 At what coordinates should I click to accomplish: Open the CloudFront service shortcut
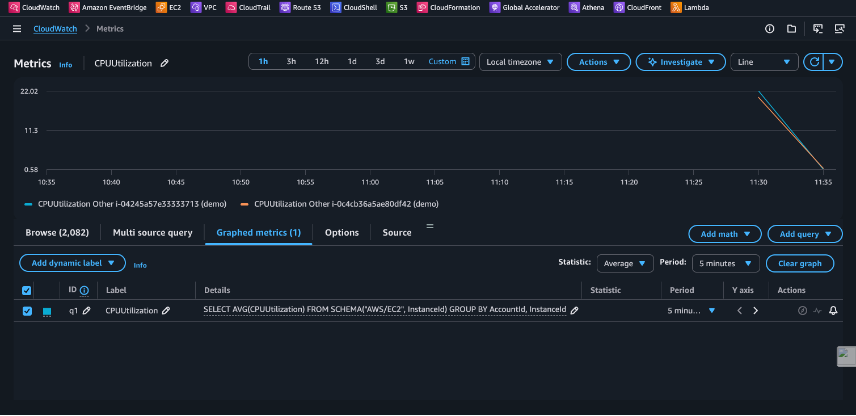coord(638,8)
